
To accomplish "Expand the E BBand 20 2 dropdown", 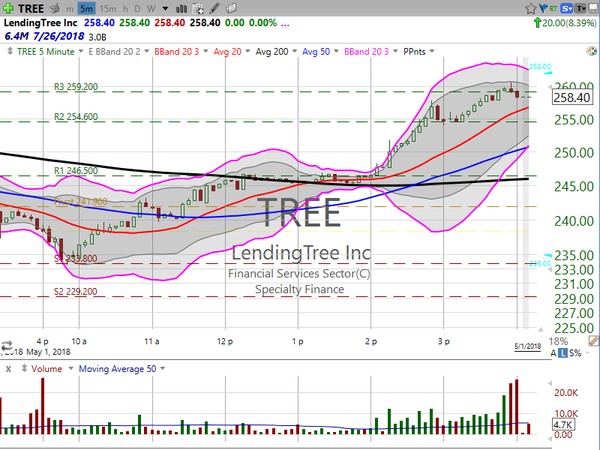I will (x=147, y=51).
